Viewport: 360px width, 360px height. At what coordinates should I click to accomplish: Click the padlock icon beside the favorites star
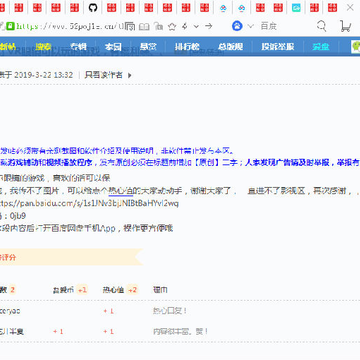159,26
